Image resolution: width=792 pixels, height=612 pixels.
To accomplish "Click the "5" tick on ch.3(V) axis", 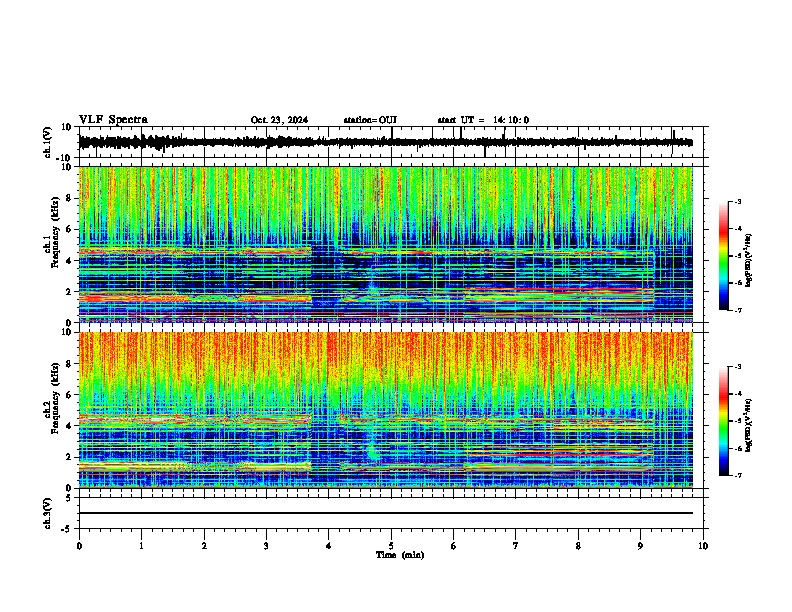I will 70,498.
